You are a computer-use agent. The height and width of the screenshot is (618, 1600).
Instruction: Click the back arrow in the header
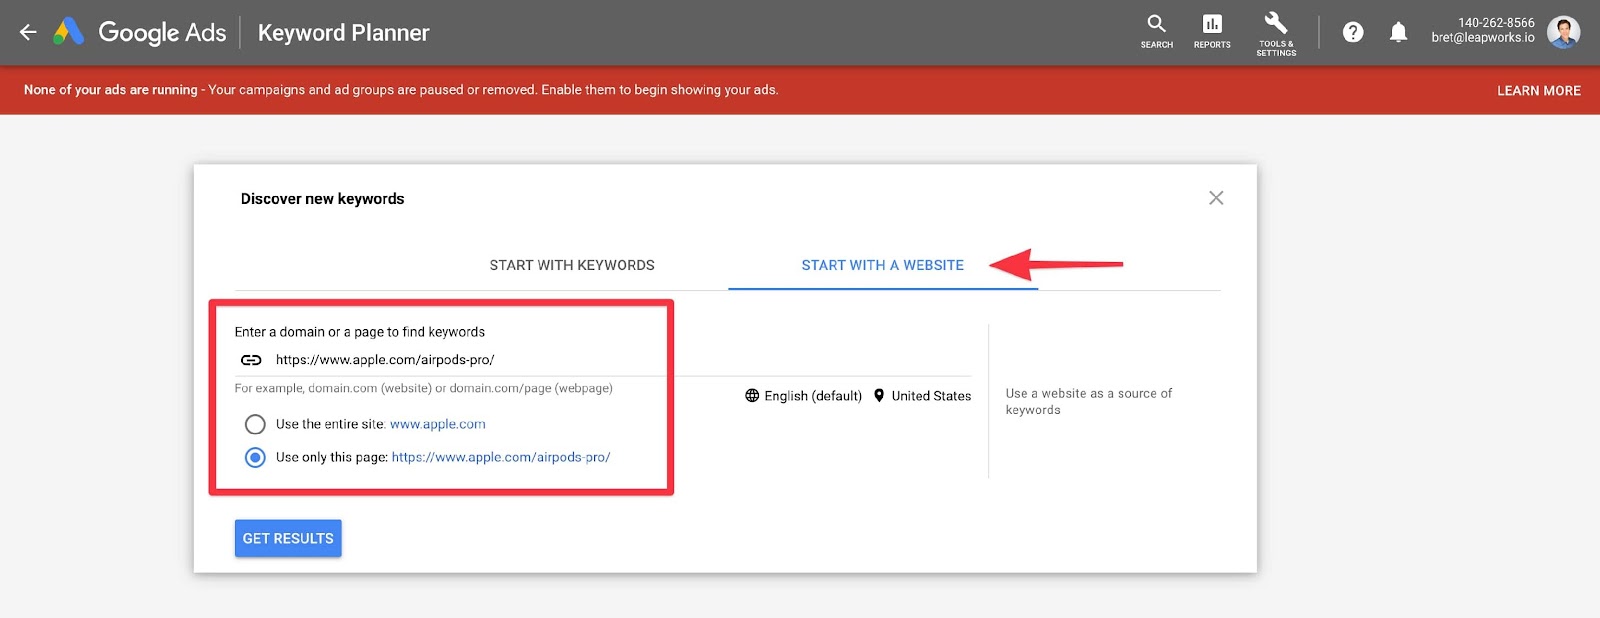click(x=28, y=32)
